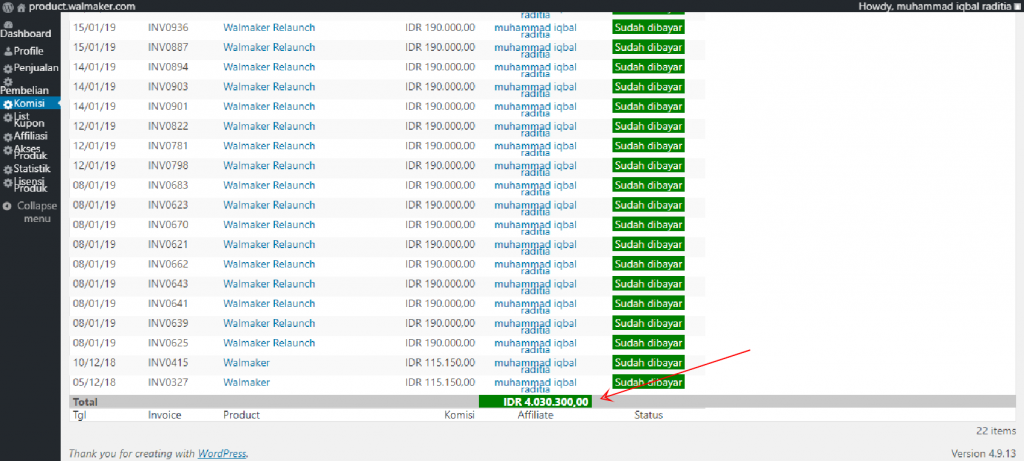The image size is (1024, 461).
Task: Click the home icon beside product.walmaker.com
Action: pos(22,7)
